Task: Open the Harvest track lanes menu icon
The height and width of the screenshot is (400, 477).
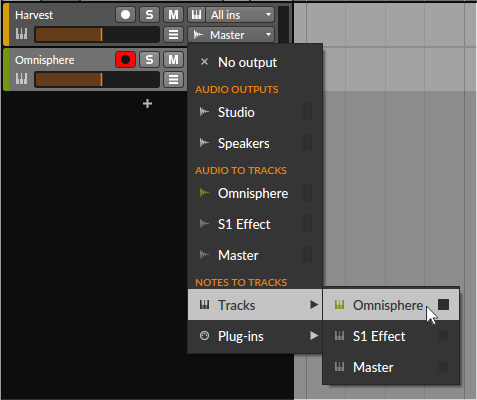Action: click(173, 35)
